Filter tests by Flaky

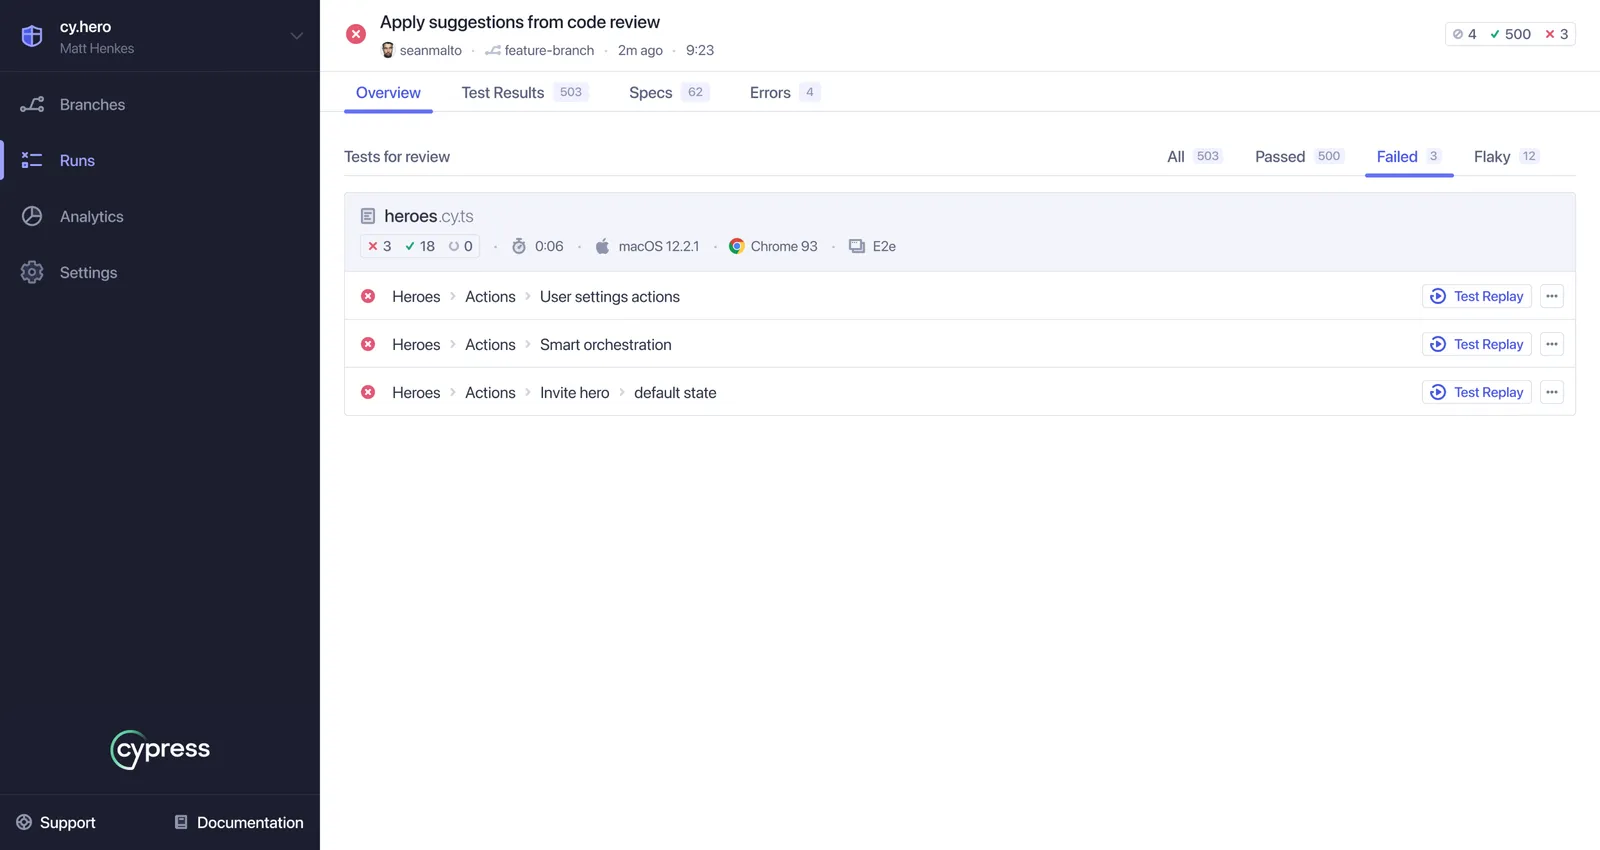click(x=1492, y=157)
